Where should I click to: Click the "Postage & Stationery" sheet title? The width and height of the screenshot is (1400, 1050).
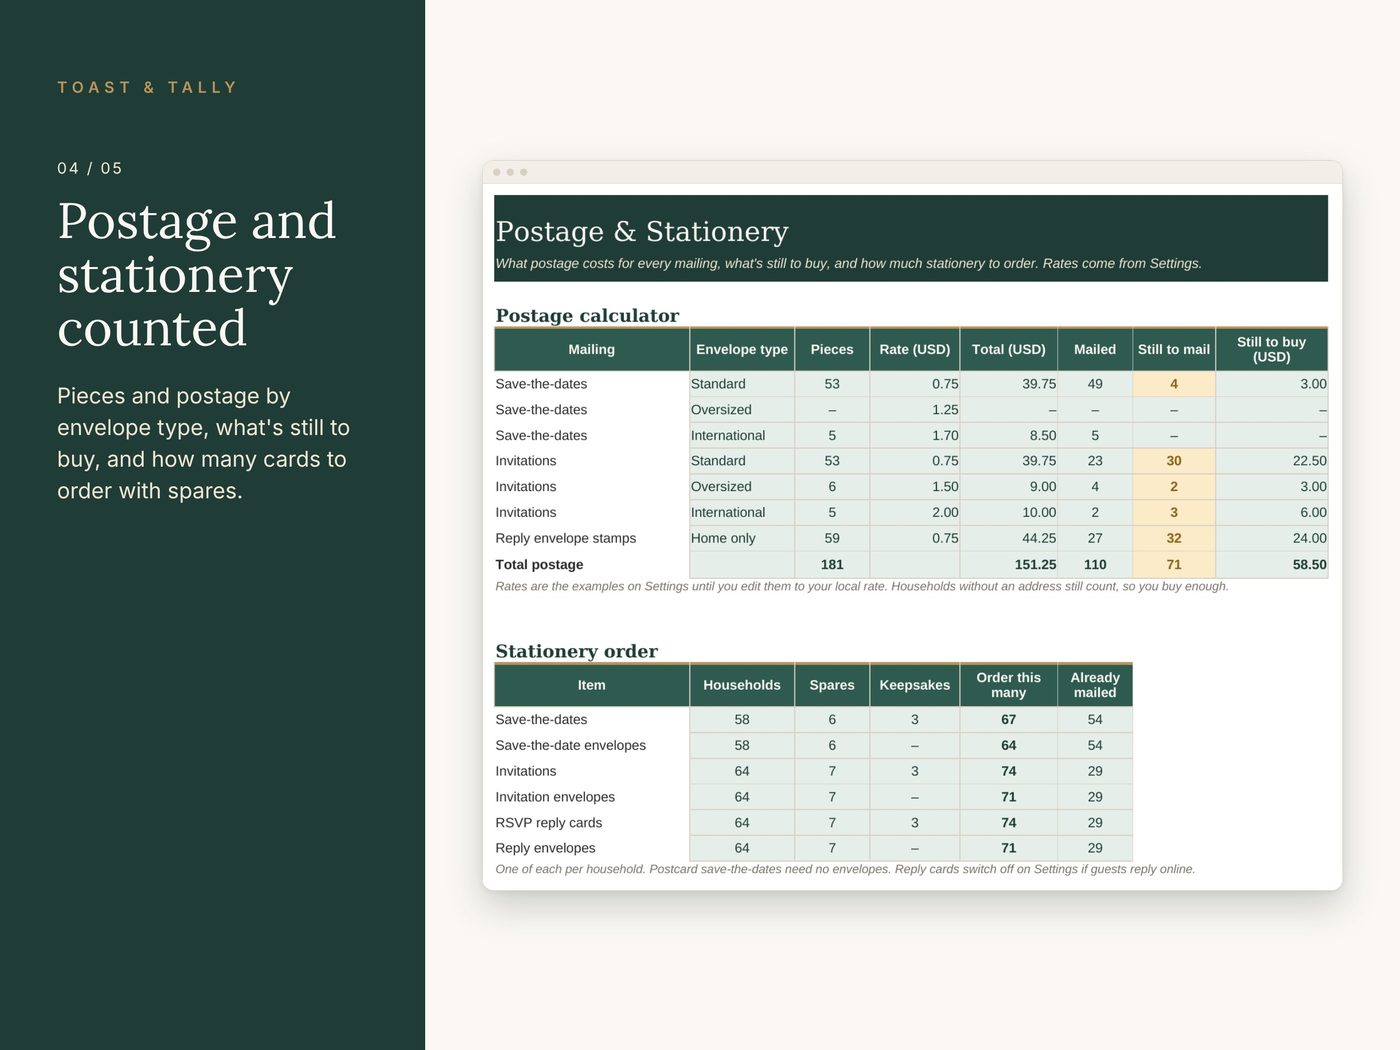pyautogui.click(x=642, y=231)
